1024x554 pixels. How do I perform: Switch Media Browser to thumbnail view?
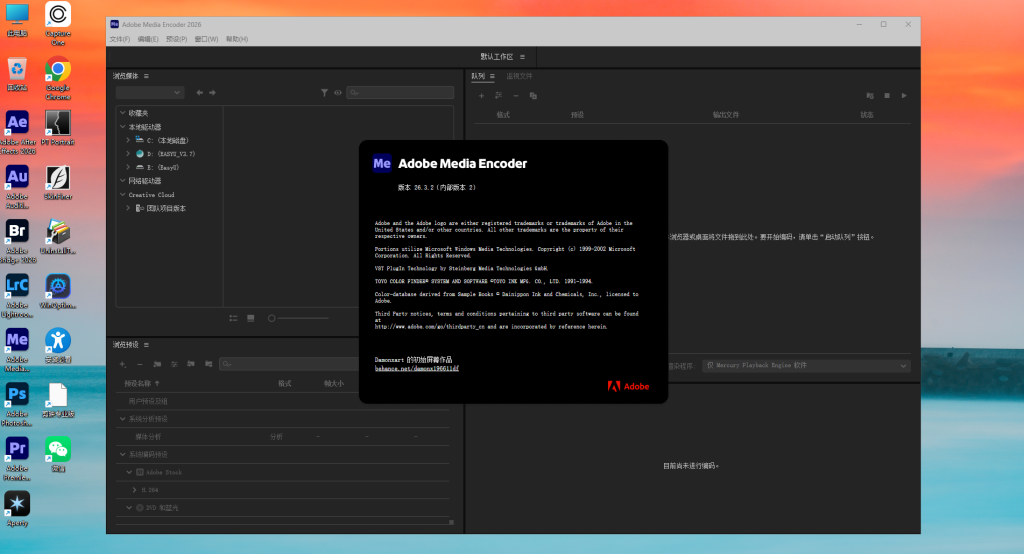[x=251, y=318]
